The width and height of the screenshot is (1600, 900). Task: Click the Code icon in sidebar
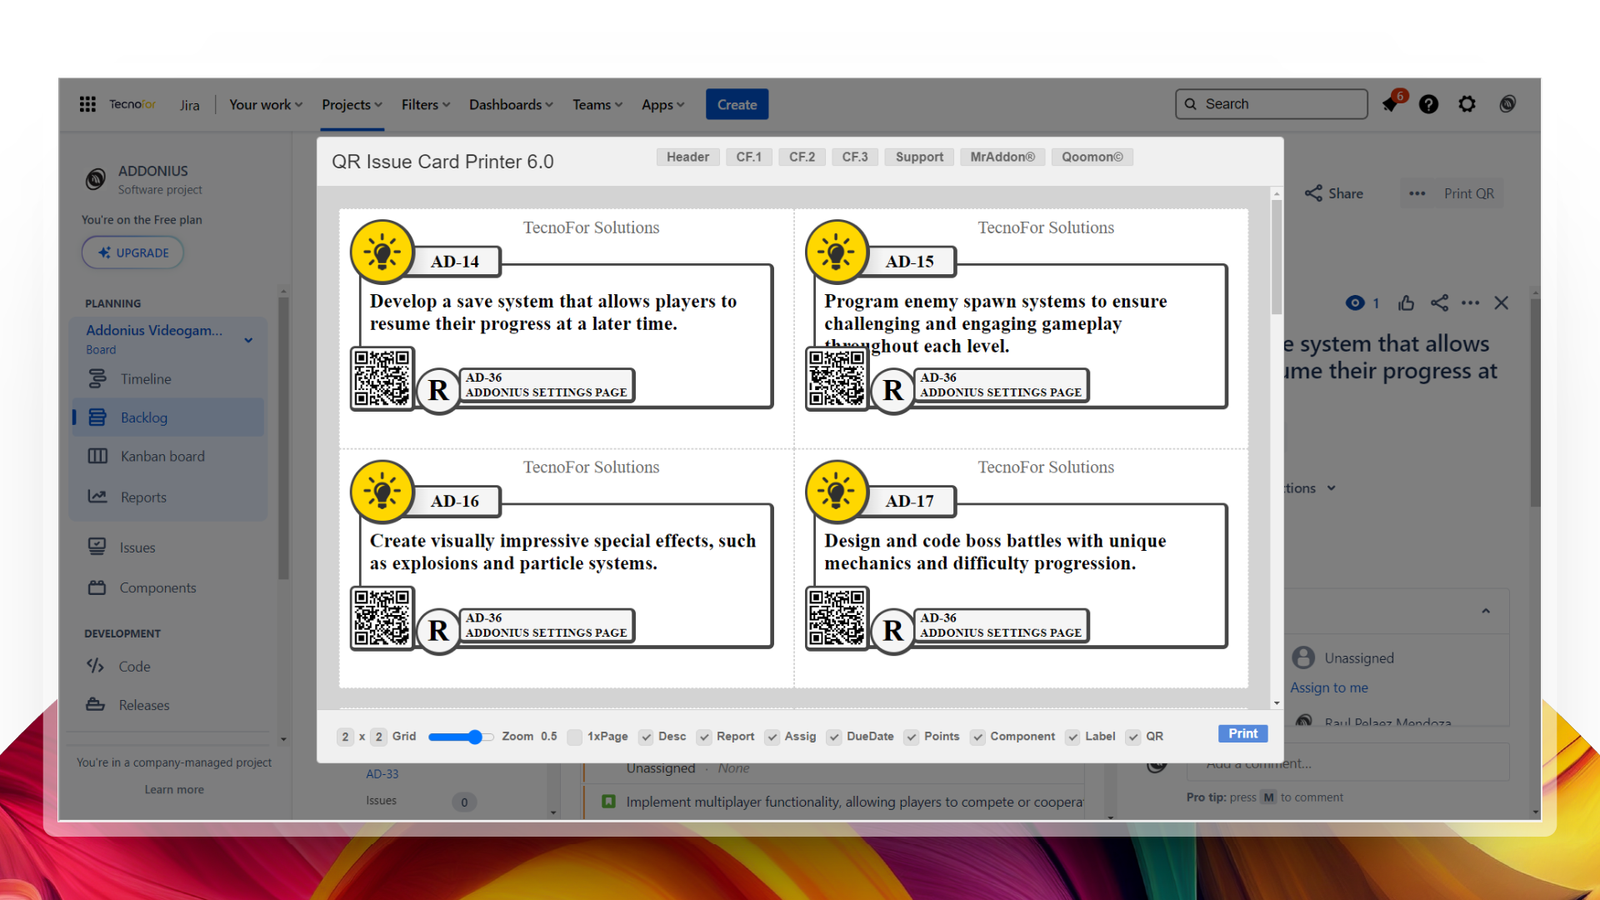click(x=96, y=666)
